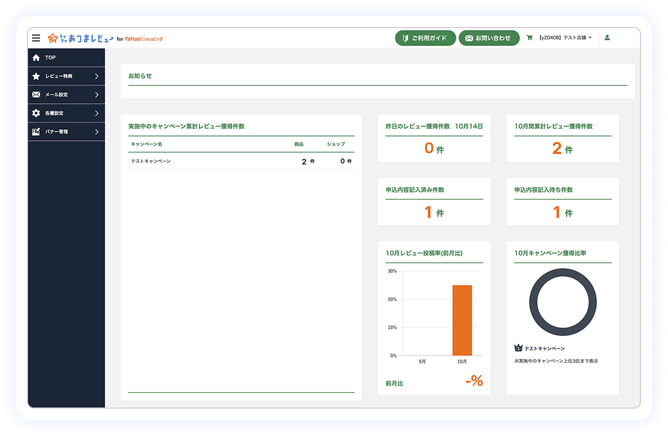This screenshot has height=436, width=668.
Task: Open the shopping cart icon in header
Action: (529, 38)
